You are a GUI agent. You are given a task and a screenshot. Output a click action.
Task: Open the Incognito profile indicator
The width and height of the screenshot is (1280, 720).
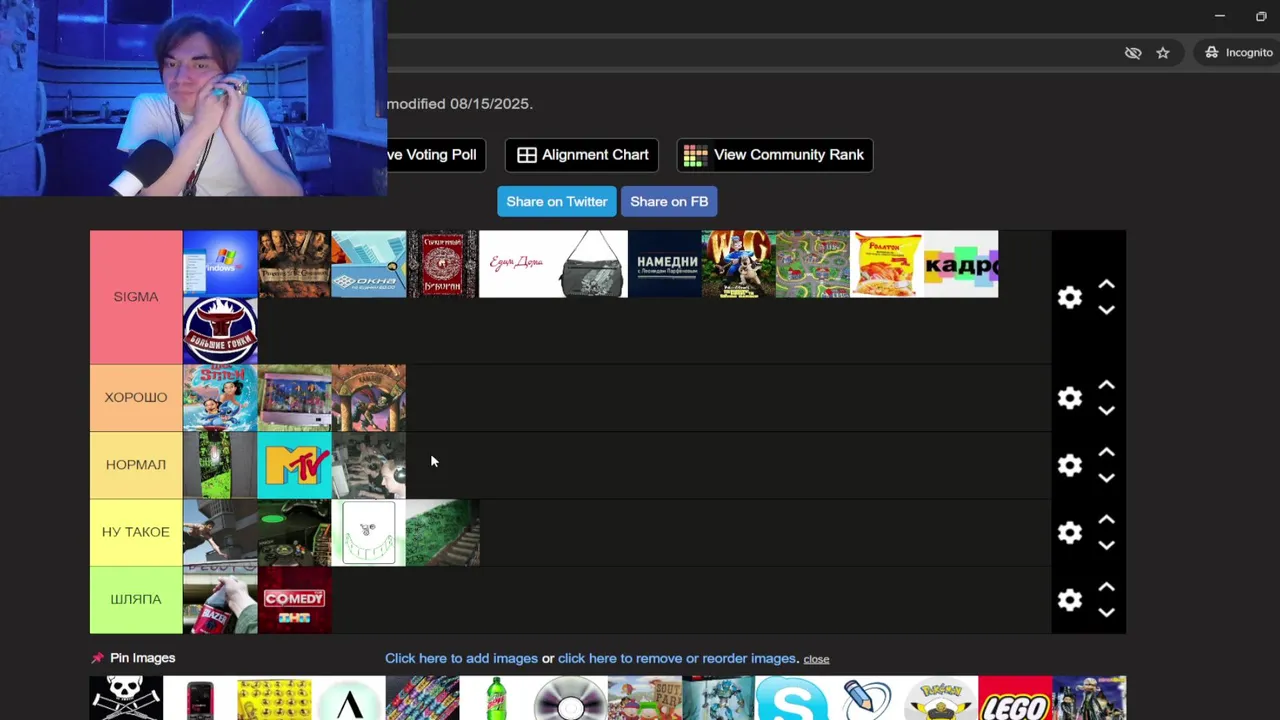(1238, 52)
